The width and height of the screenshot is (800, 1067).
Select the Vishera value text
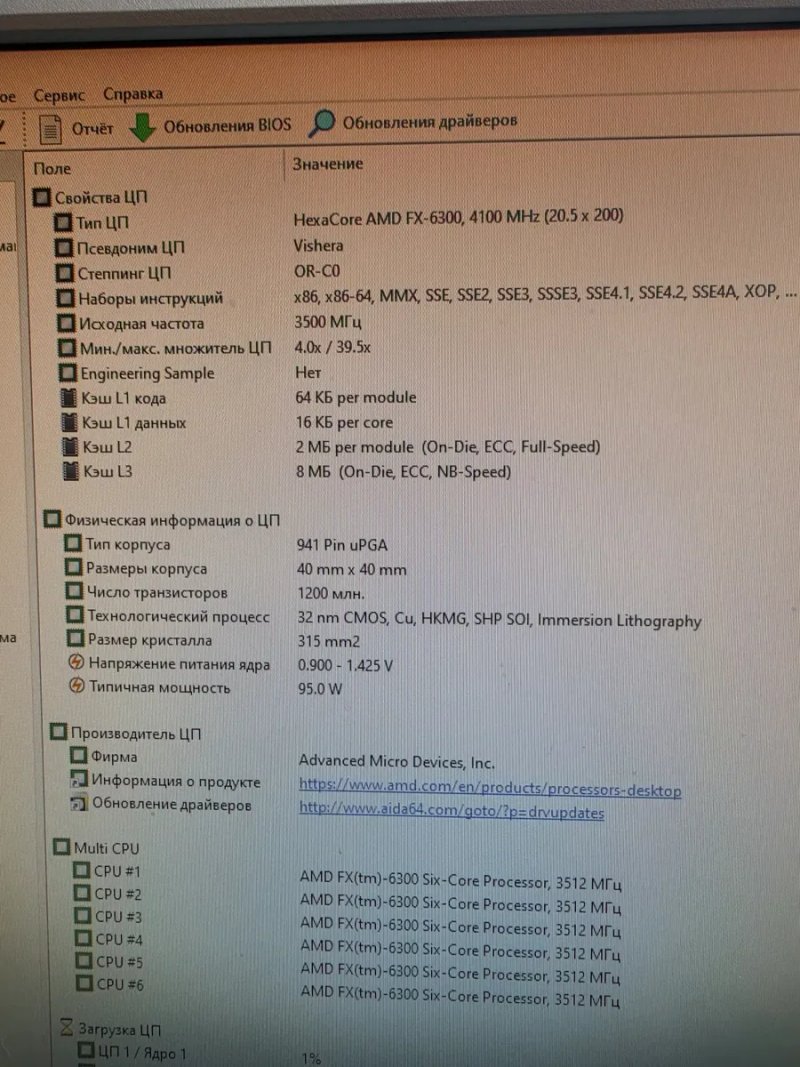point(318,245)
